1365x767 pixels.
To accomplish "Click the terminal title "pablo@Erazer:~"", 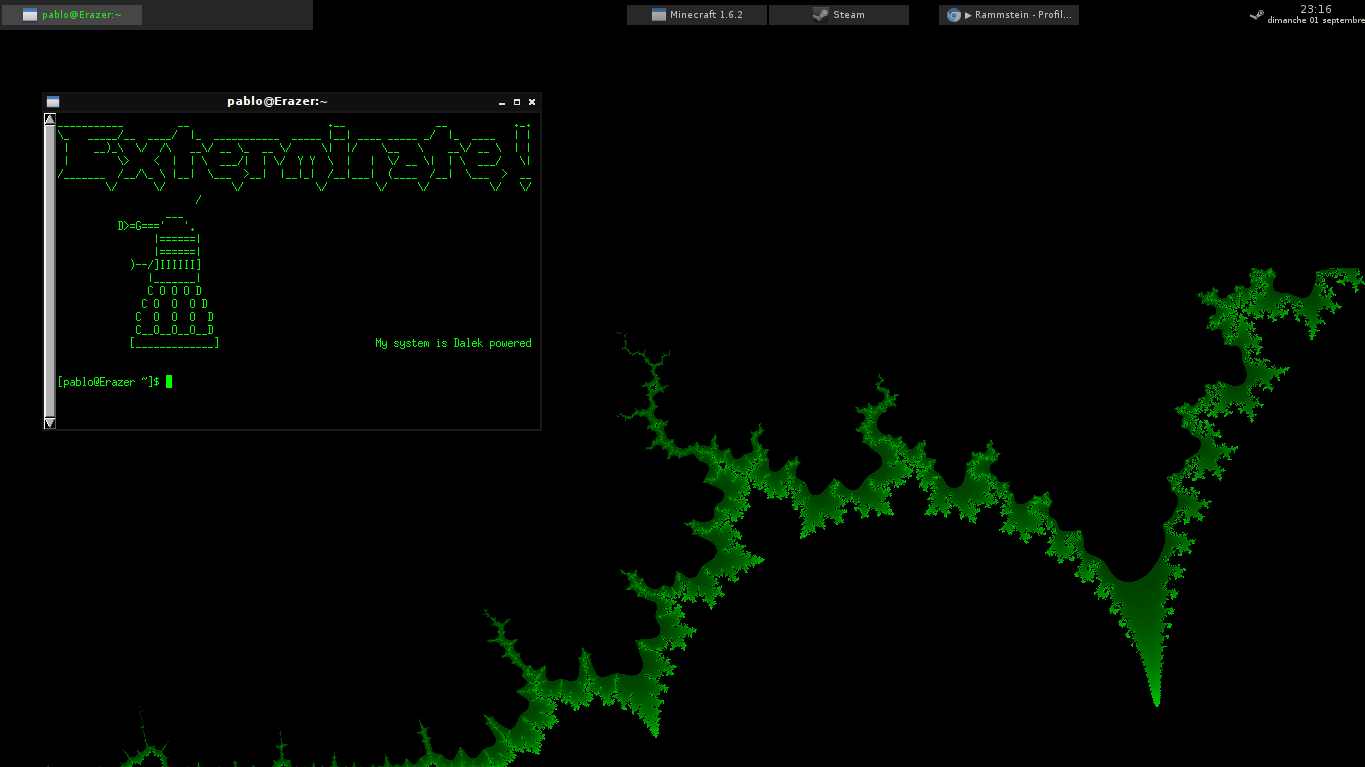I will click(x=277, y=102).
